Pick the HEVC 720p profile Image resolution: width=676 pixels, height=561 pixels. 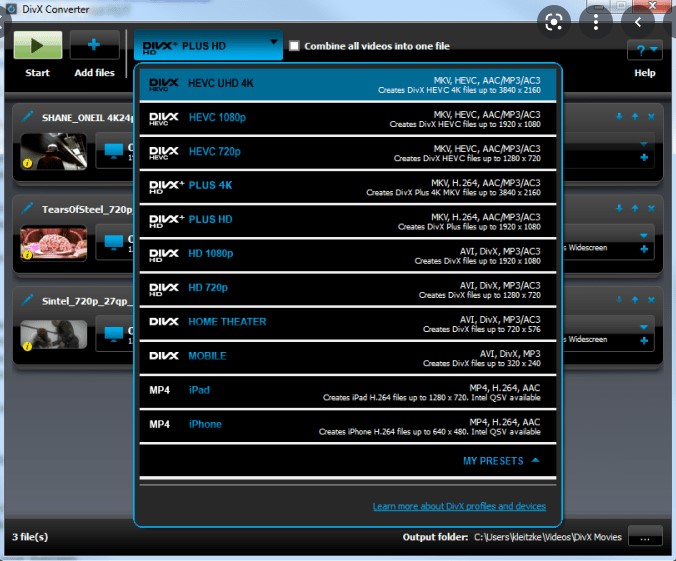(x=348, y=153)
